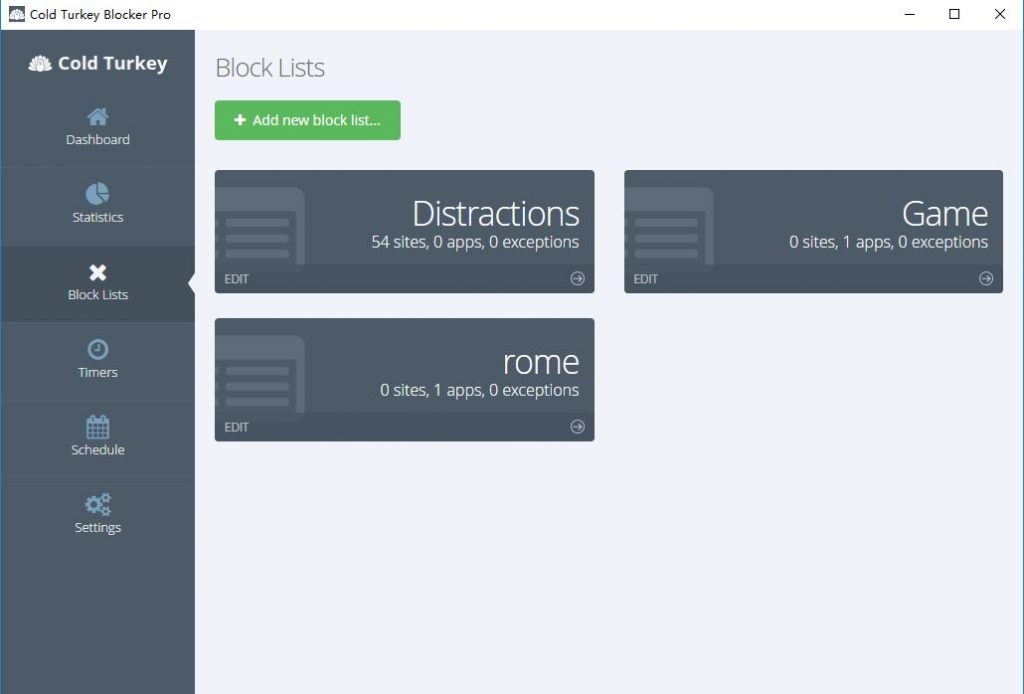Open the Schedule calendar icon
Viewport: 1024px width, 694px height.
(97, 427)
